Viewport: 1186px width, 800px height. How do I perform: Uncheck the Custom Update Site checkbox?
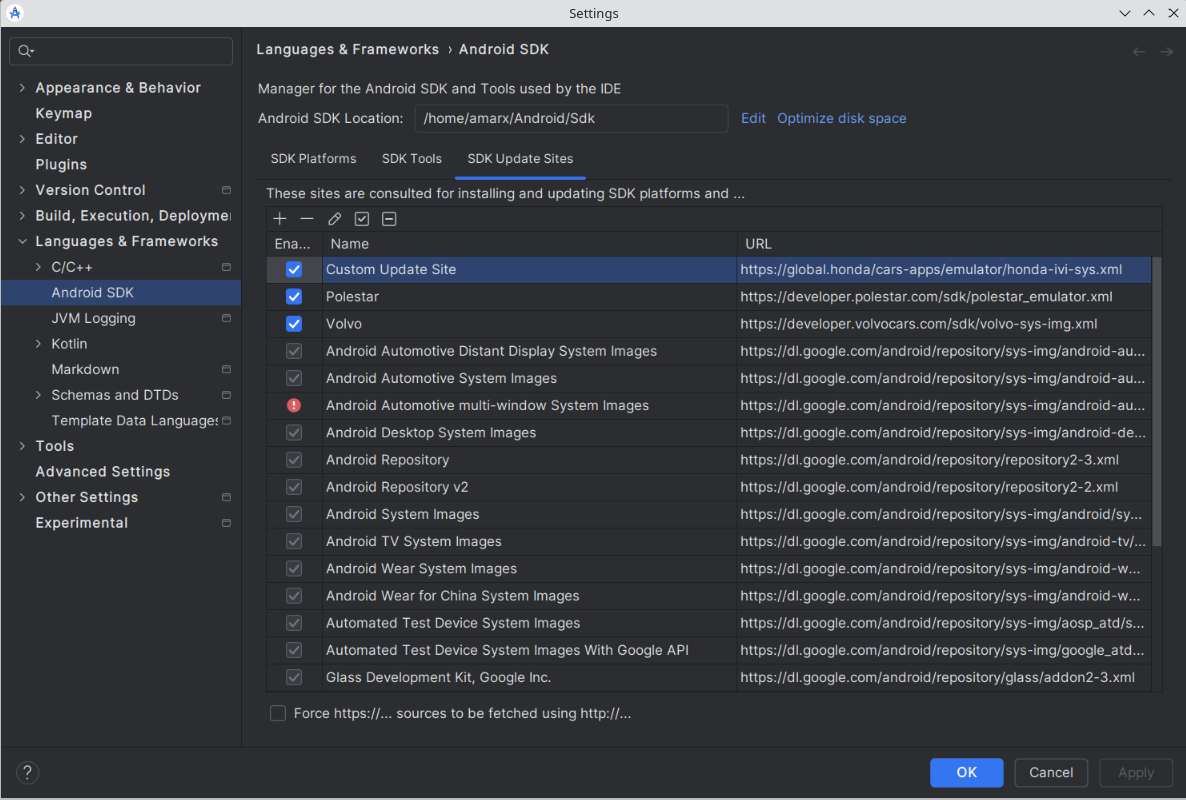pyautogui.click(x=294, y=269)
